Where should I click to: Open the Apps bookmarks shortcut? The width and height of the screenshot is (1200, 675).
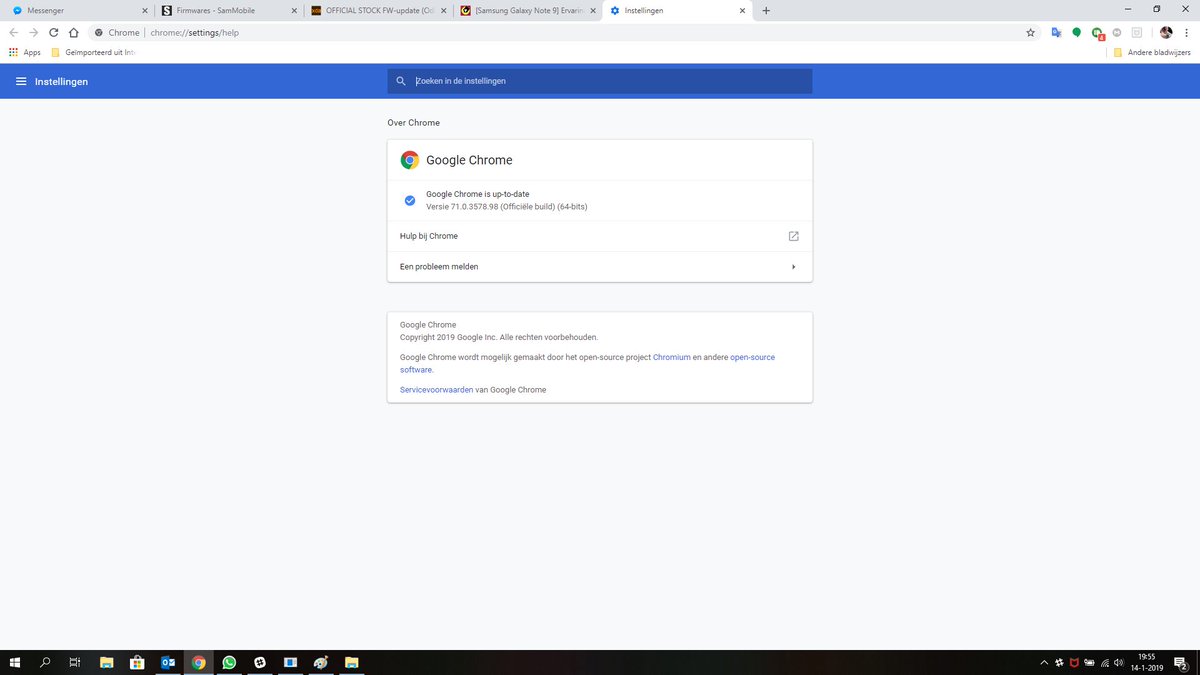[25, 52]
